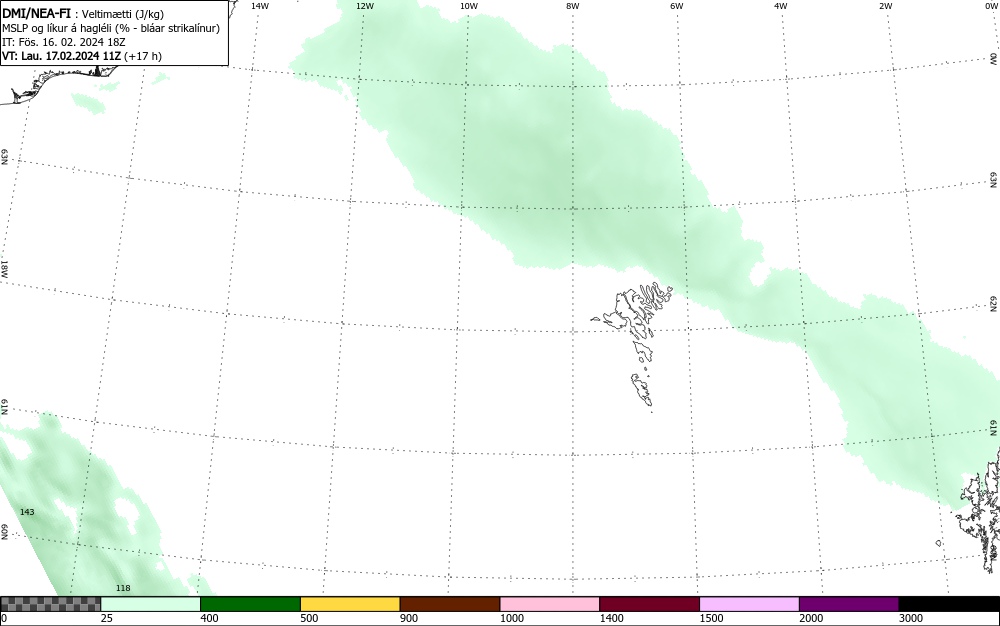1000x626 pixels.
Task: Click the 2W longitude label
Action: click(885, 6)
